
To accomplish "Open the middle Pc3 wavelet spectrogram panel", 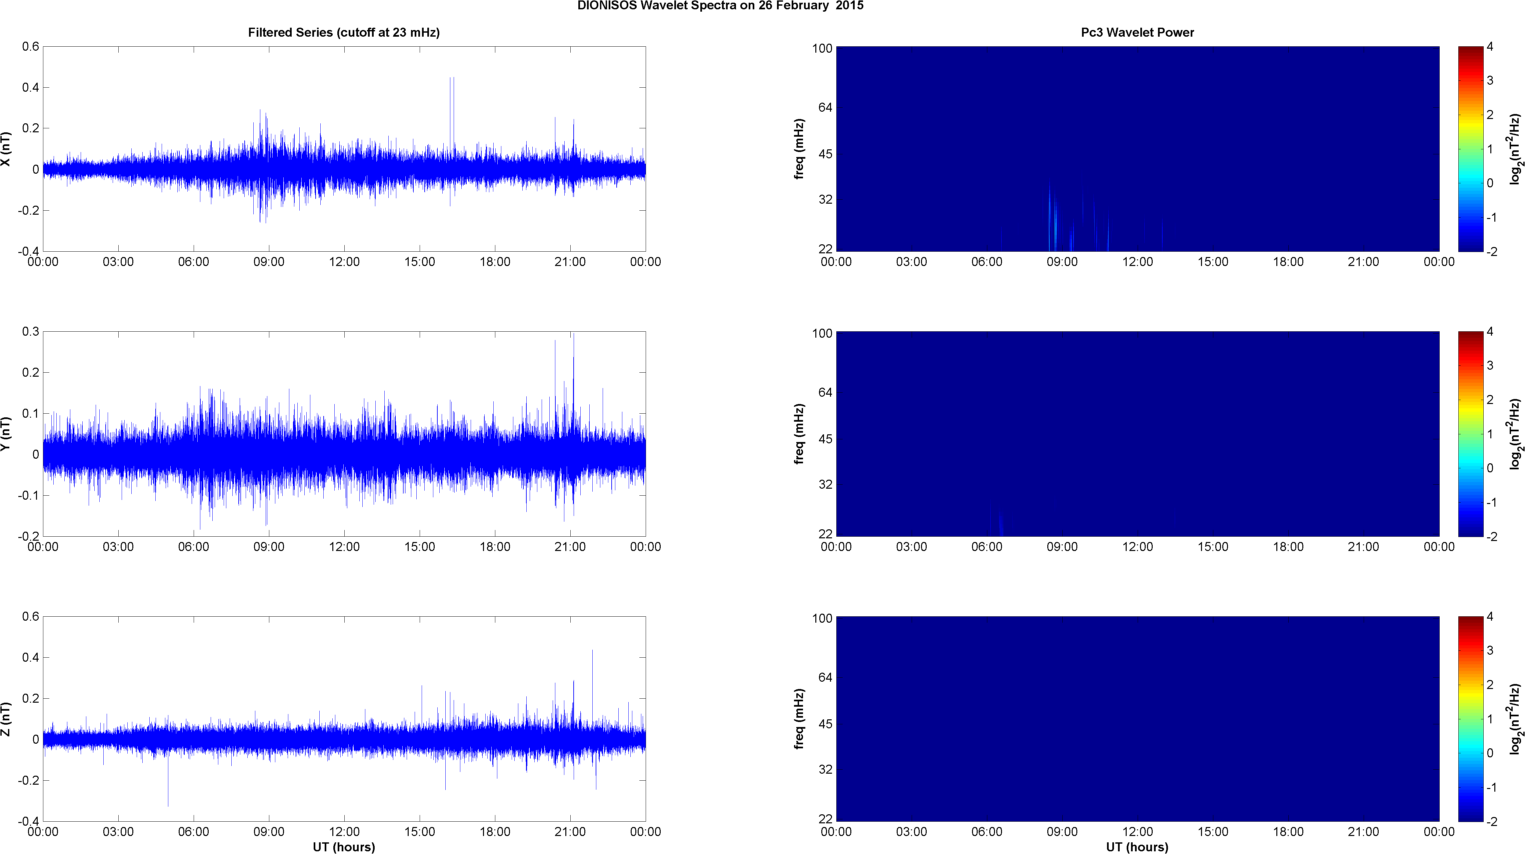I will [1137, 434].
